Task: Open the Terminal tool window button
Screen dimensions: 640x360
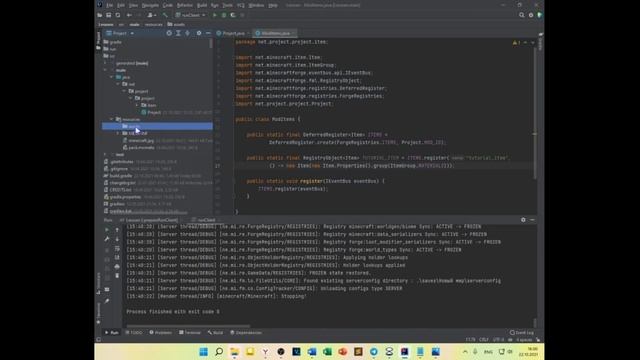Action: (x=190, y=333)
